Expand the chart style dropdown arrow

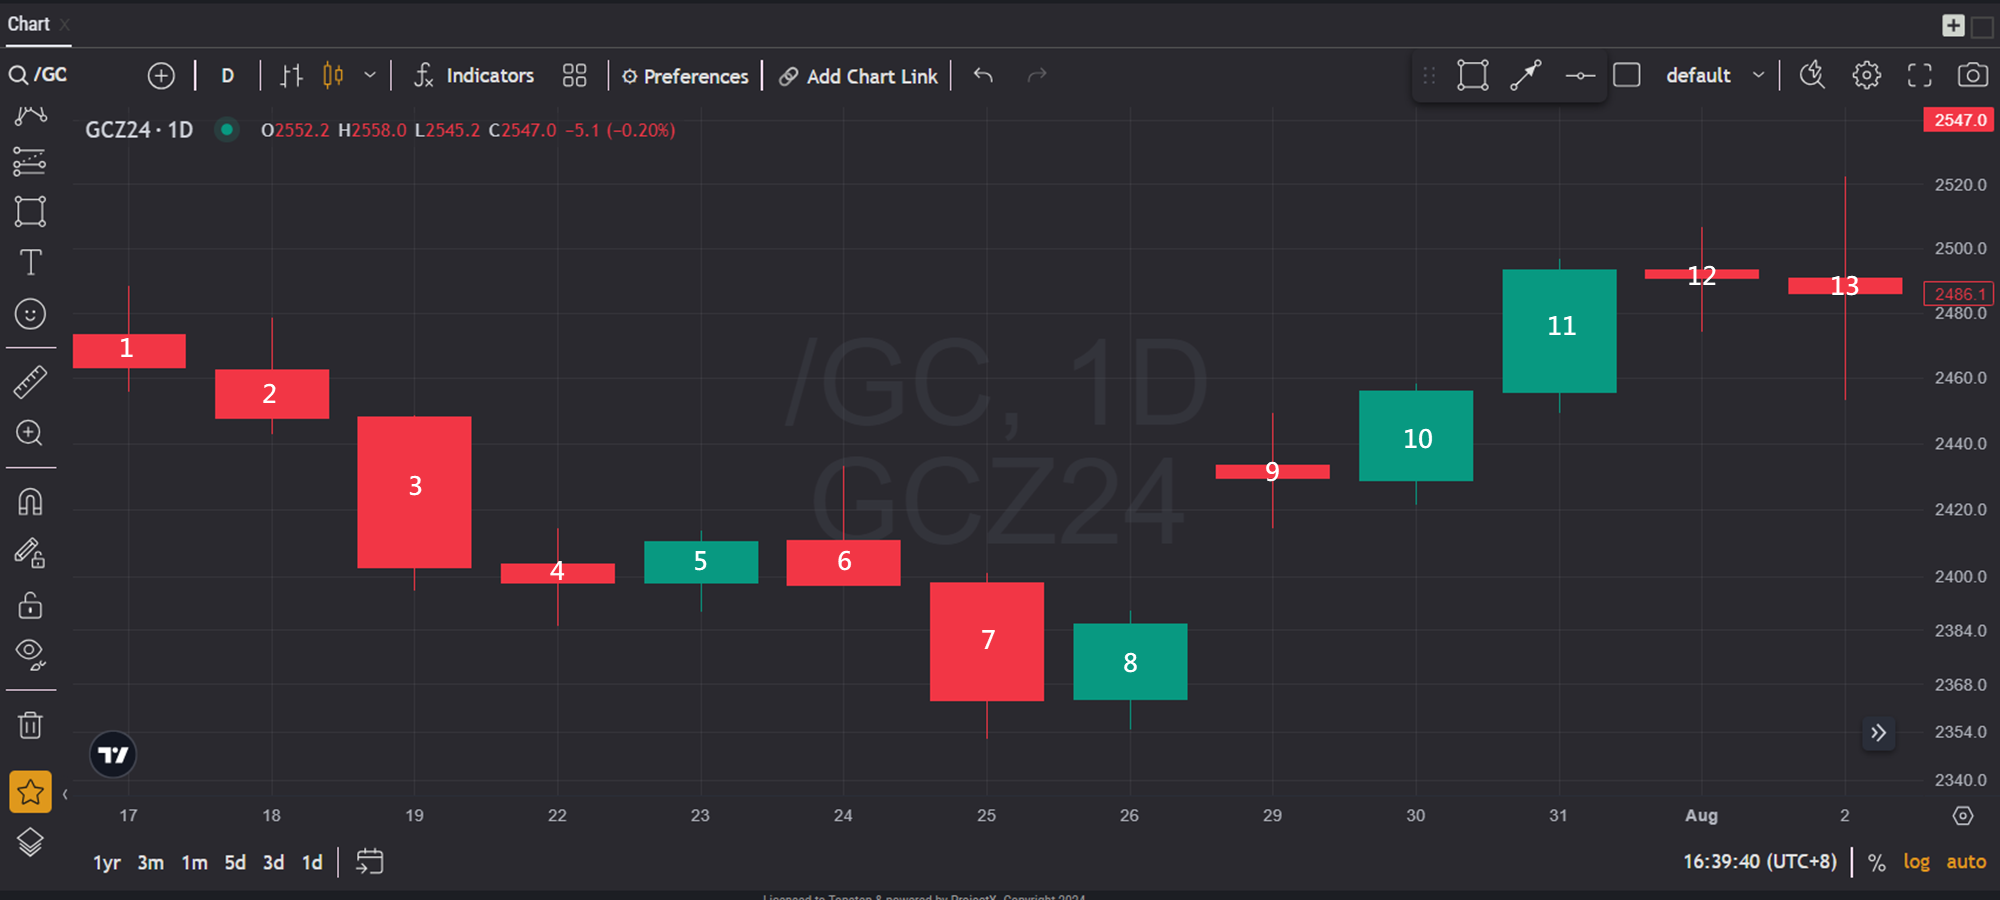370,75
